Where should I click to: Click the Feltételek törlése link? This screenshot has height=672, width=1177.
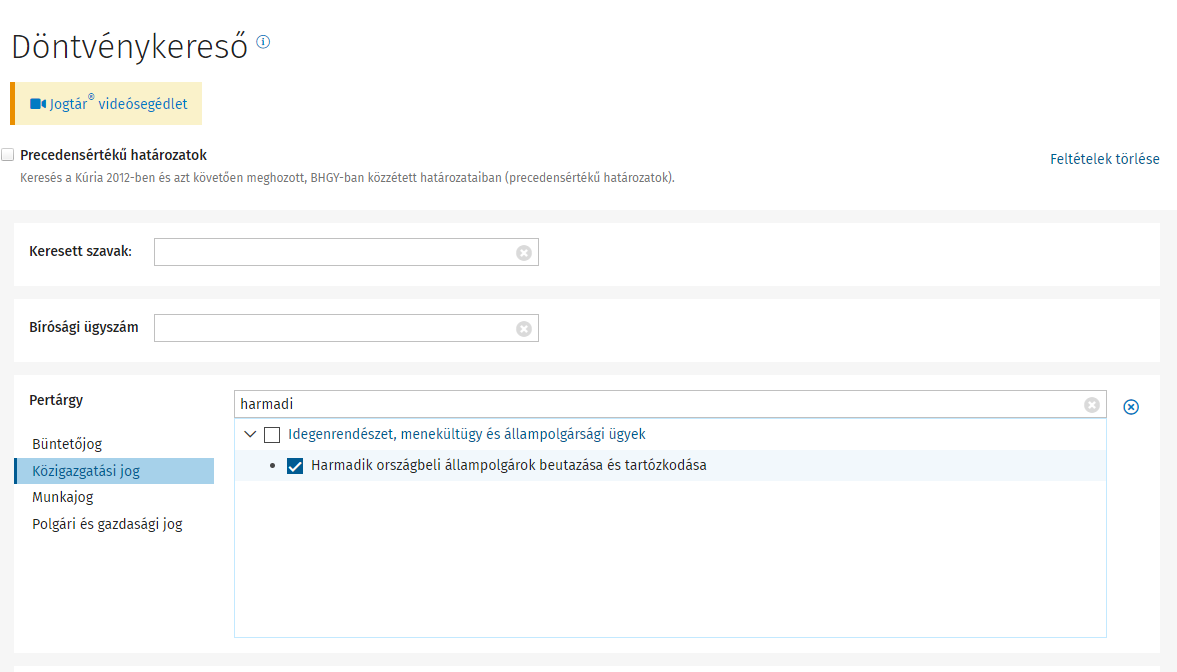[x=1104, y=159]
